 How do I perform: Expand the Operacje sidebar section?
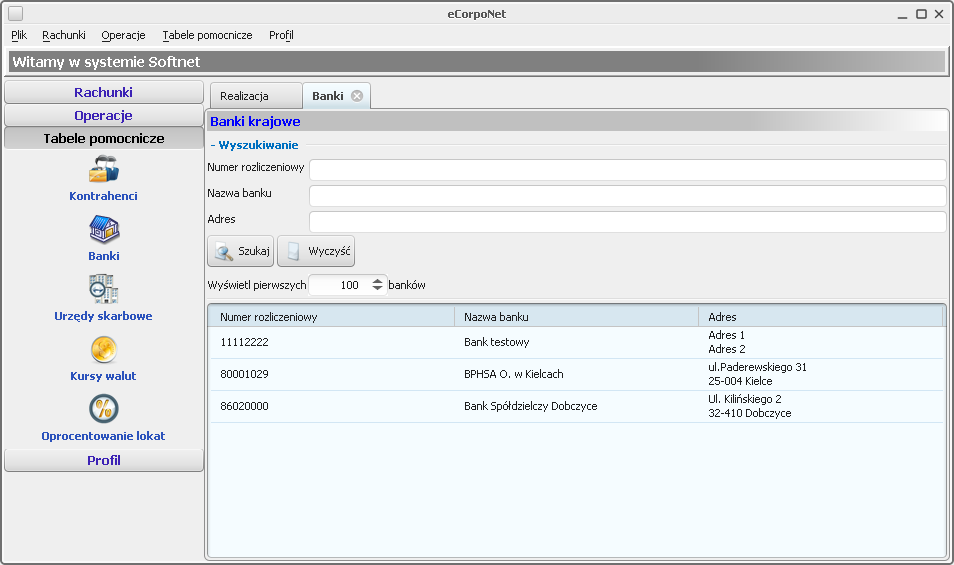(x=103, y=116)
